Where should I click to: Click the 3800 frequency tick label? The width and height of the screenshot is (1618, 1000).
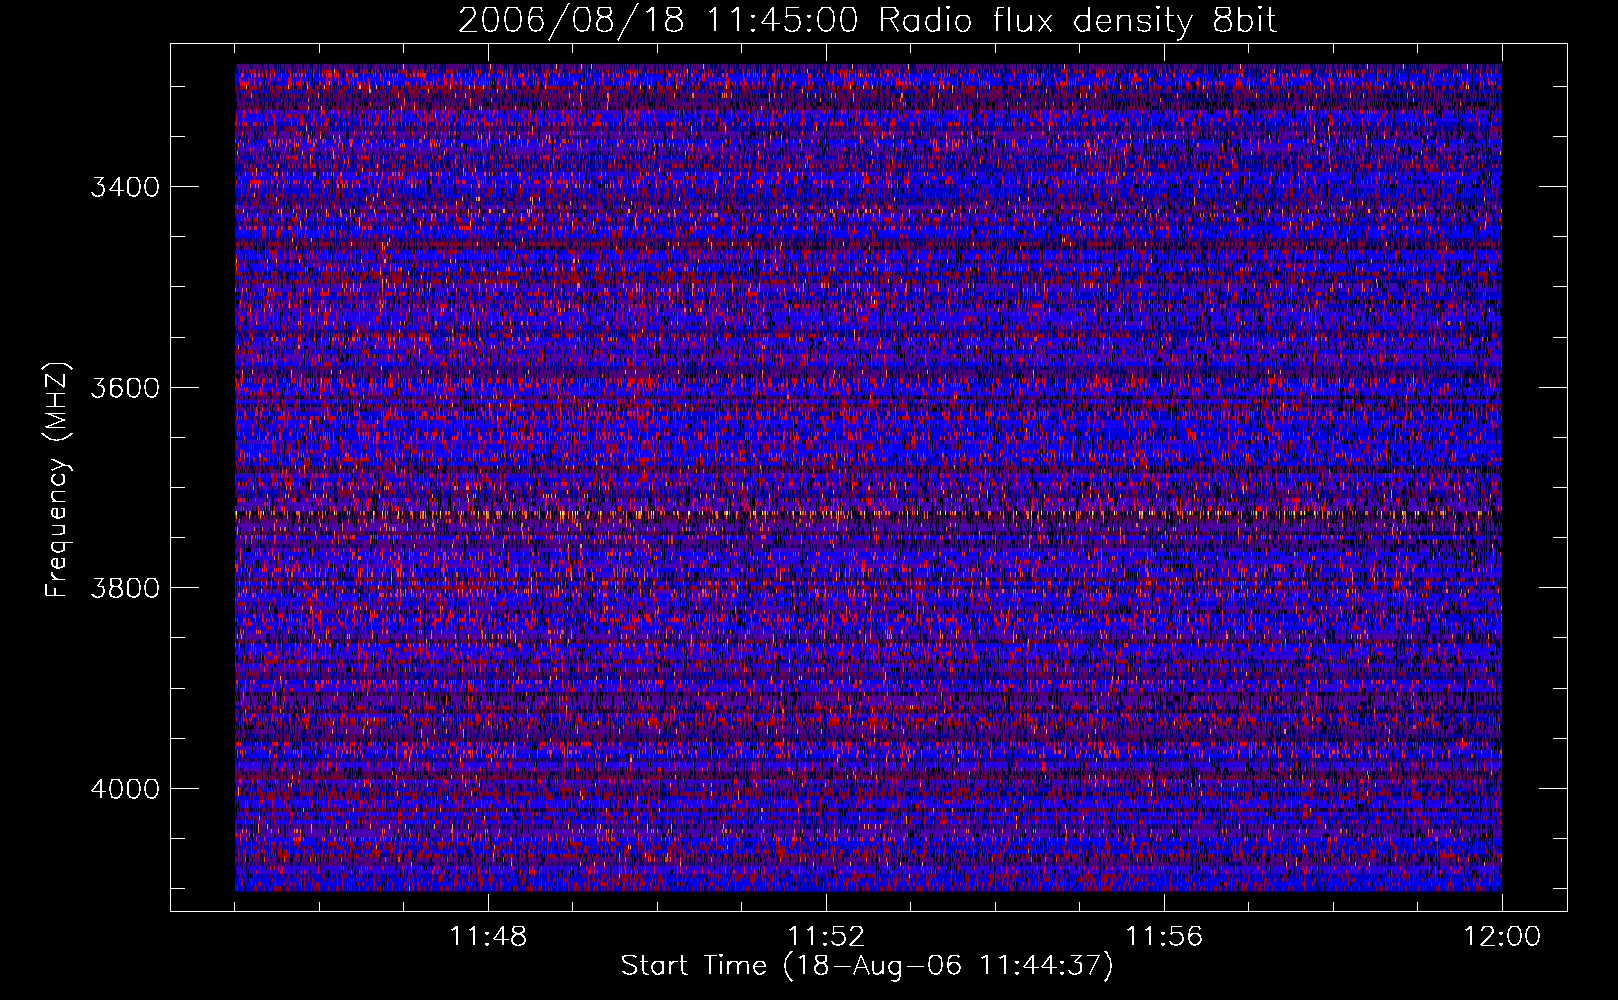(125, 588)
